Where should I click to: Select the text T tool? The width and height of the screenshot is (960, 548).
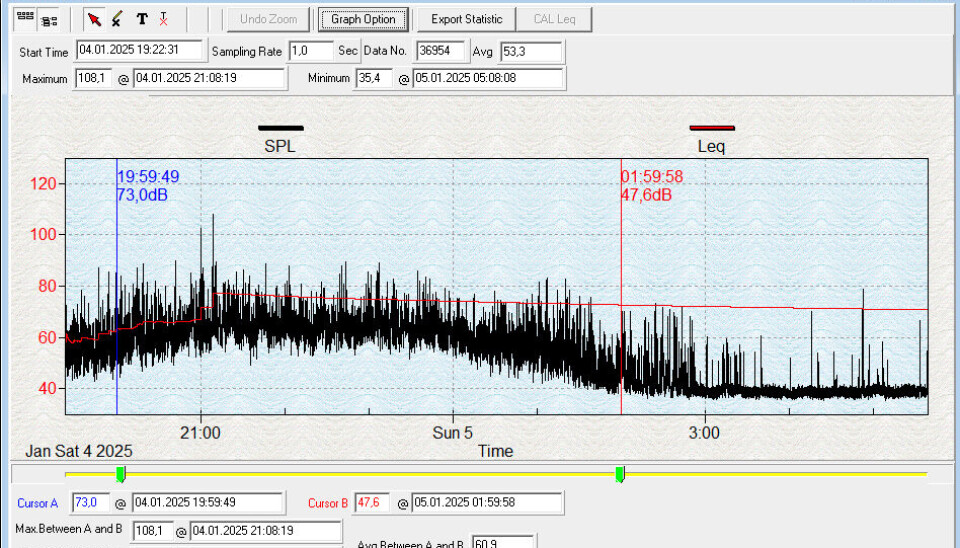[x=141, y=19]
